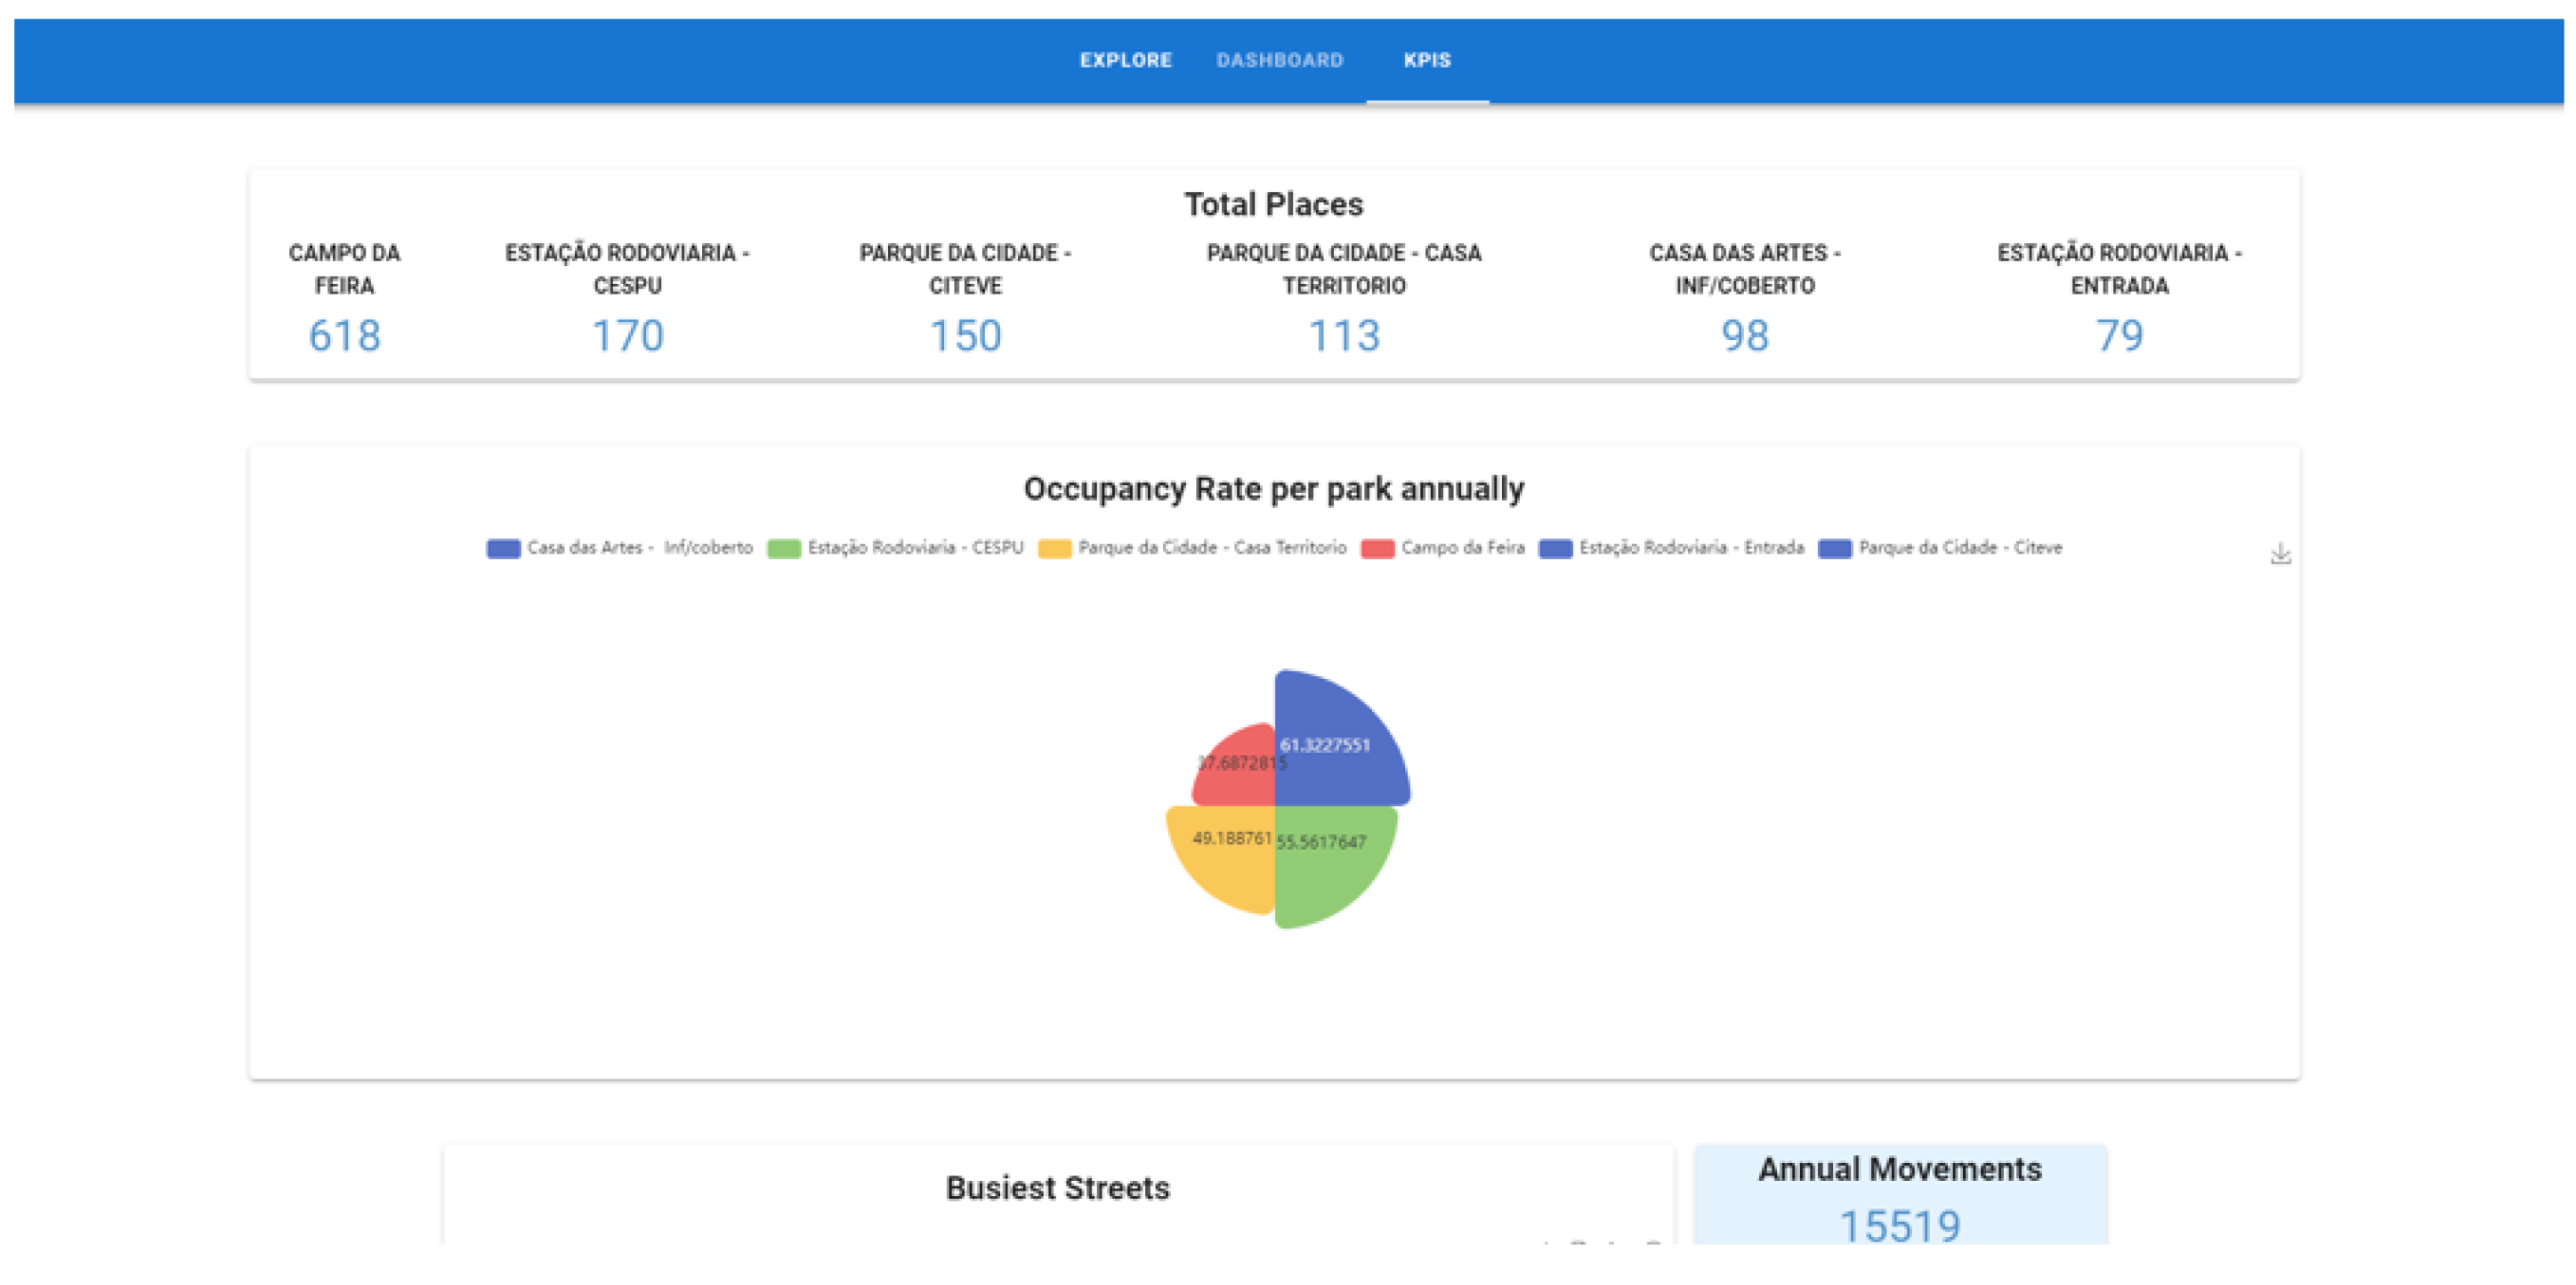Hide Parque da Cidade - Casa Territorio series
The height and width of the screenshot is (1285, 2576).
click(1194, 548)
